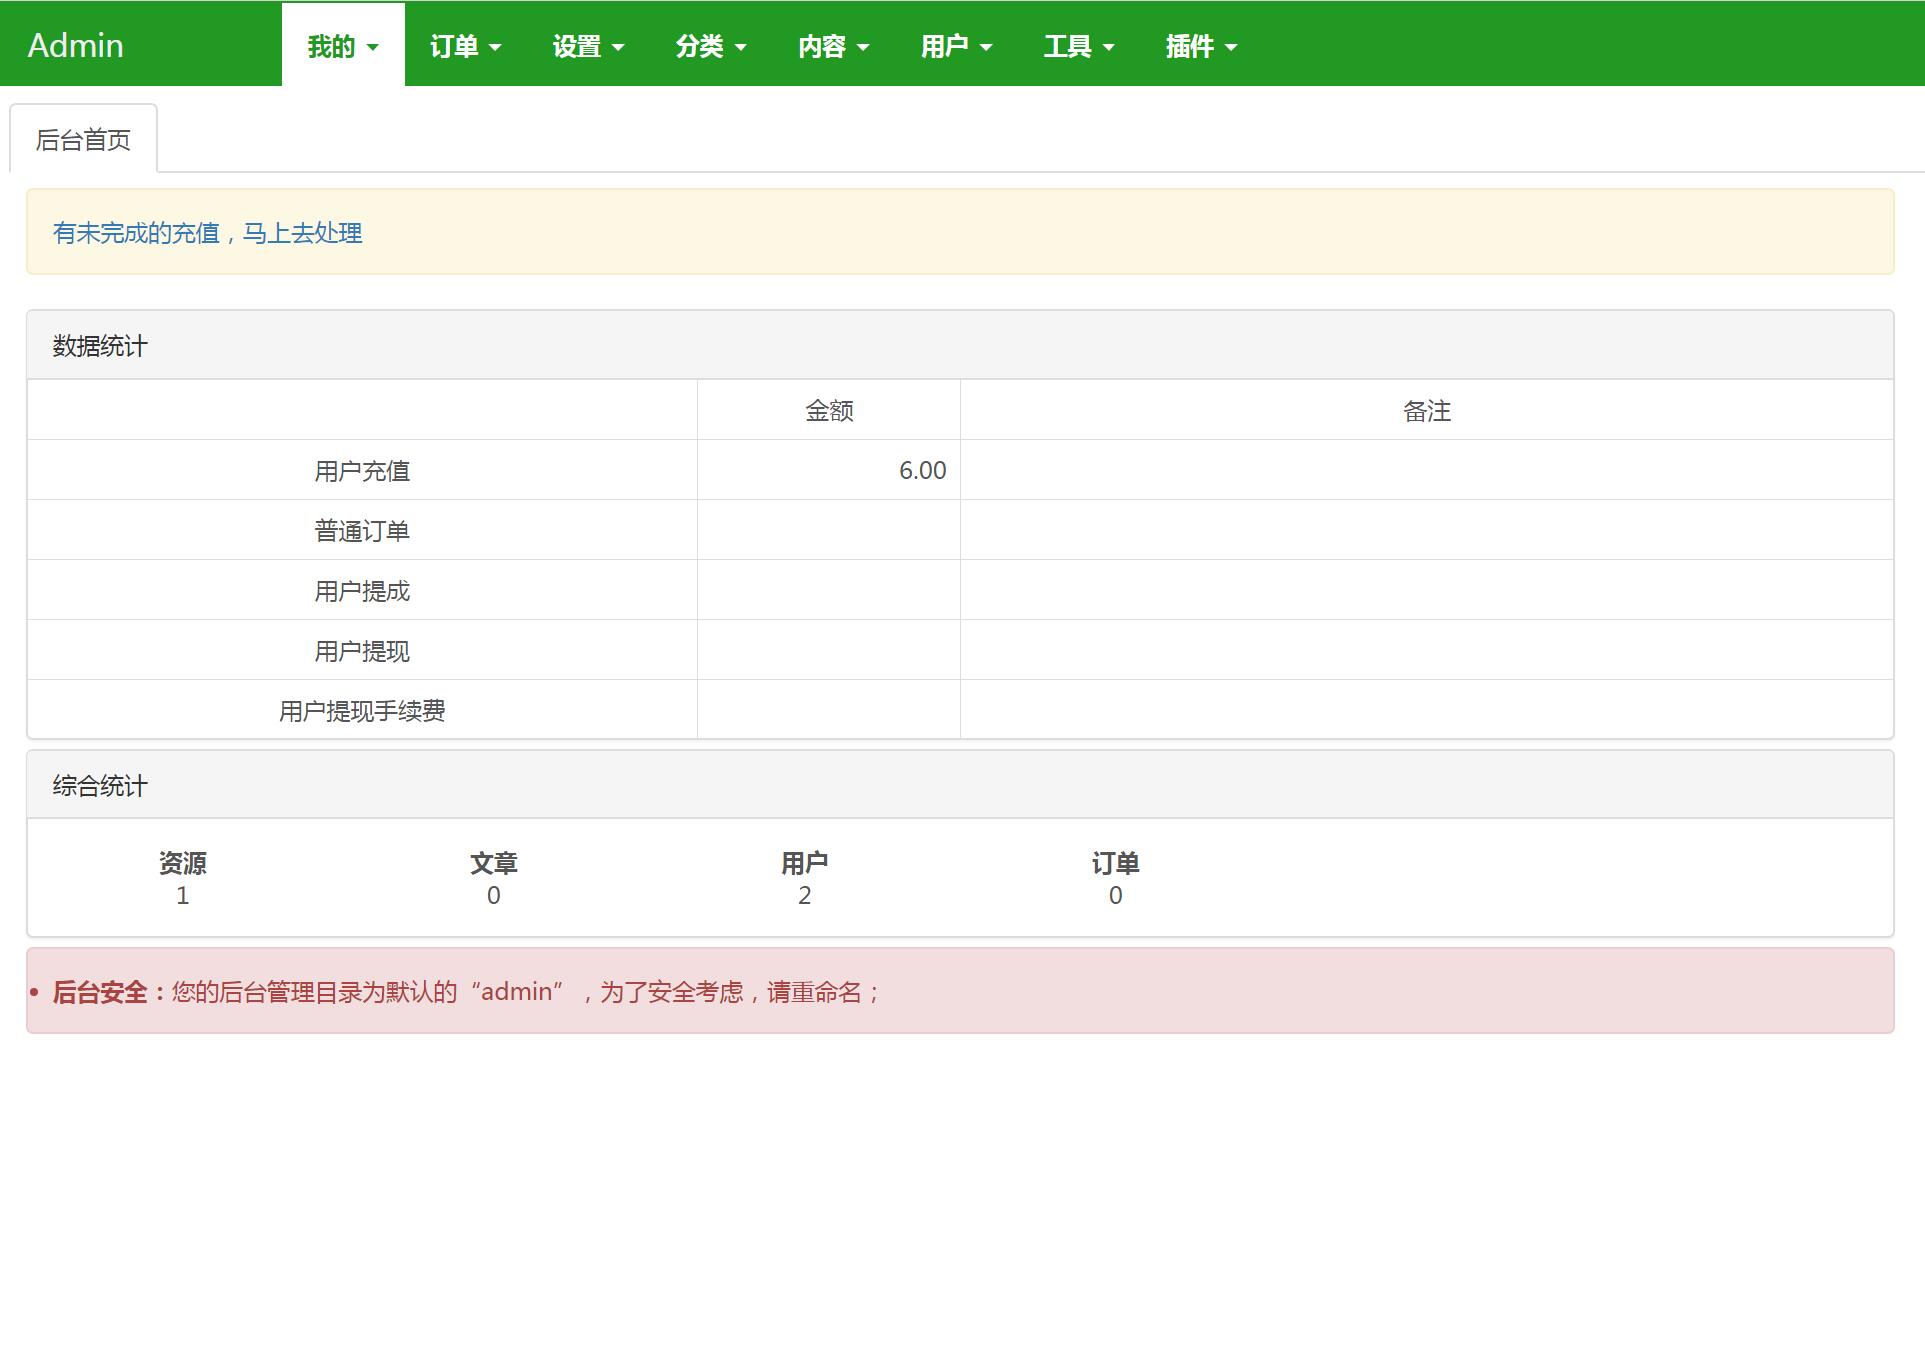Select the 用户提成 row label

coord(362,591)
